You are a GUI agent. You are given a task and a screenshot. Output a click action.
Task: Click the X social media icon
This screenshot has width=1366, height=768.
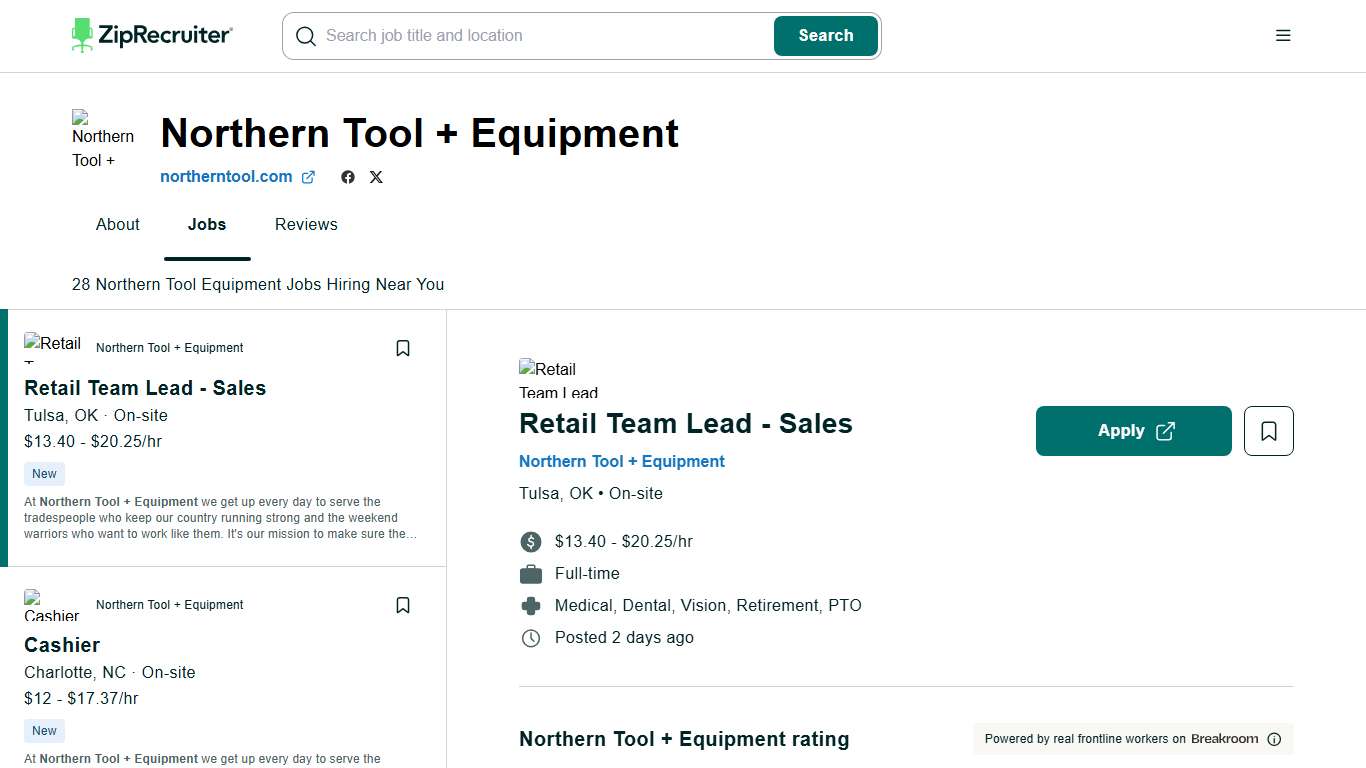(x=376, y=176)
